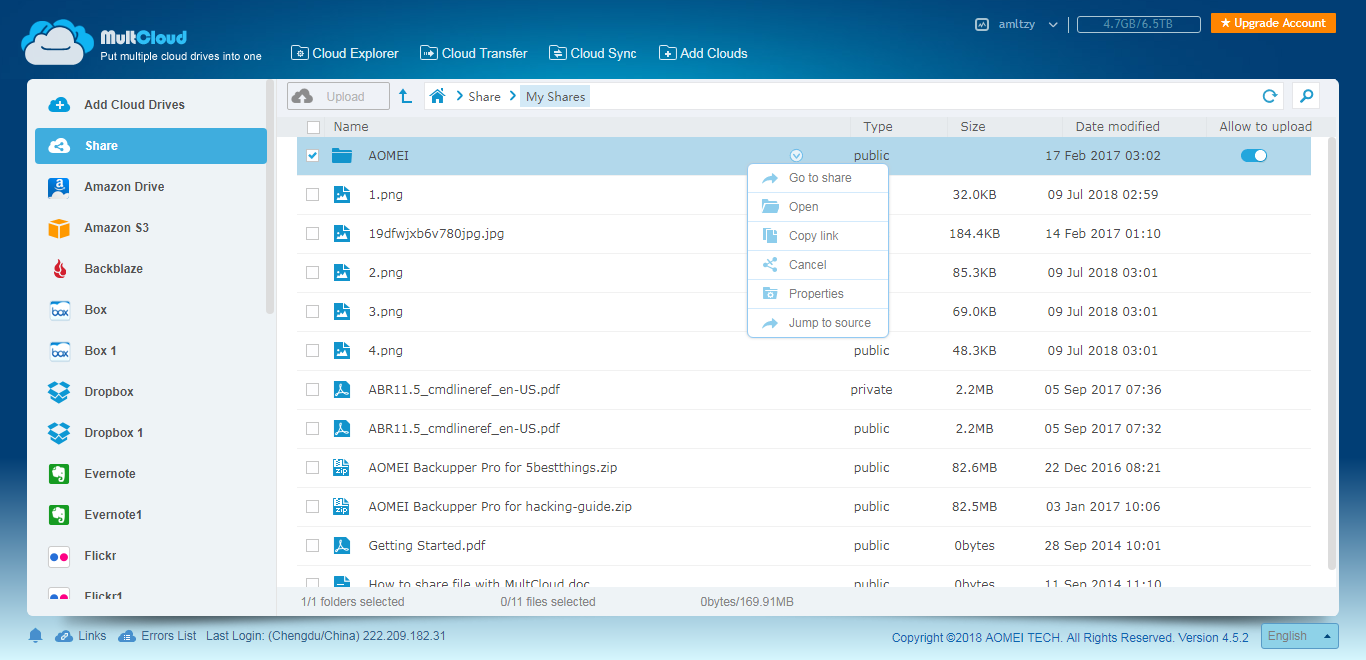Image resolution: width=1366 pixels, height=660 pixels.
Task: Click the AOMEI row dropdown arrow
Action: pos(796,156)
